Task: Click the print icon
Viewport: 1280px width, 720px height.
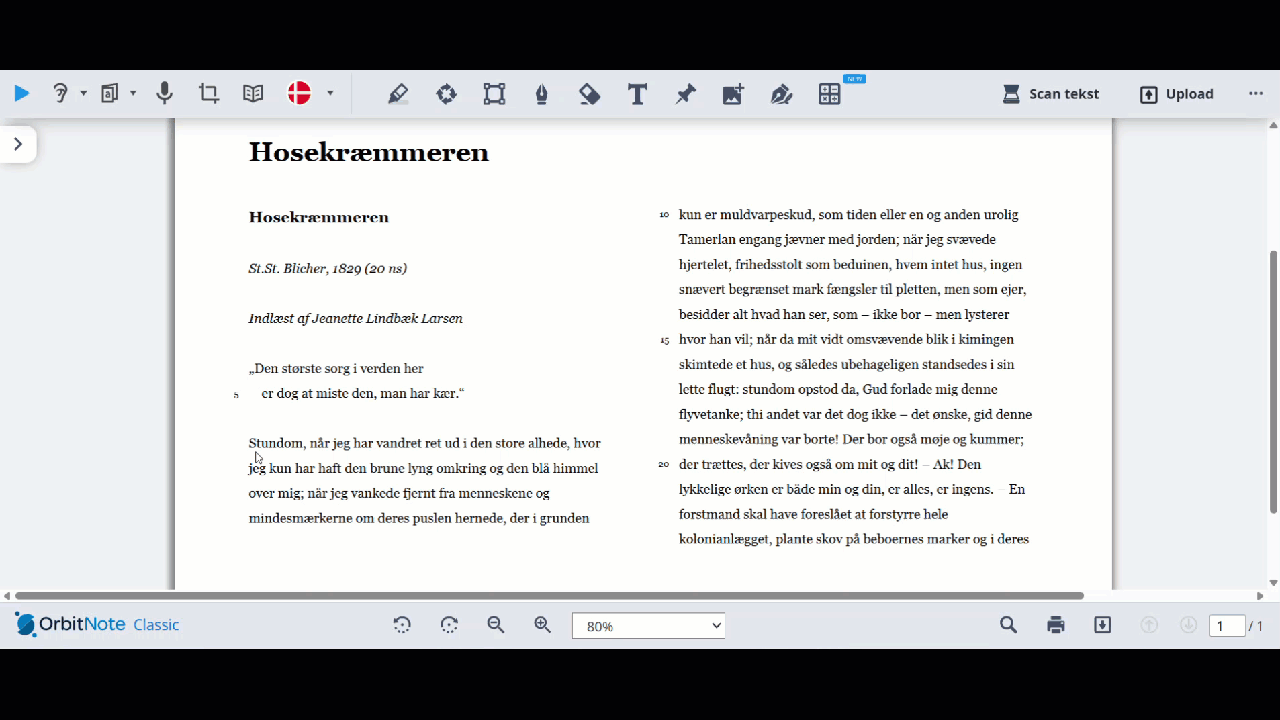Action: coord(1056,625)
